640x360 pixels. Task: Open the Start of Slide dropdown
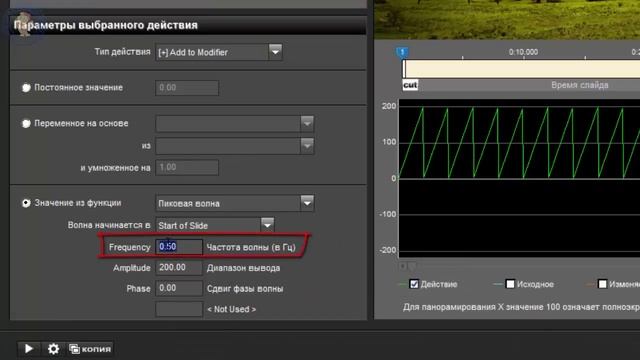pyautogui.click(x=267, y=225)
